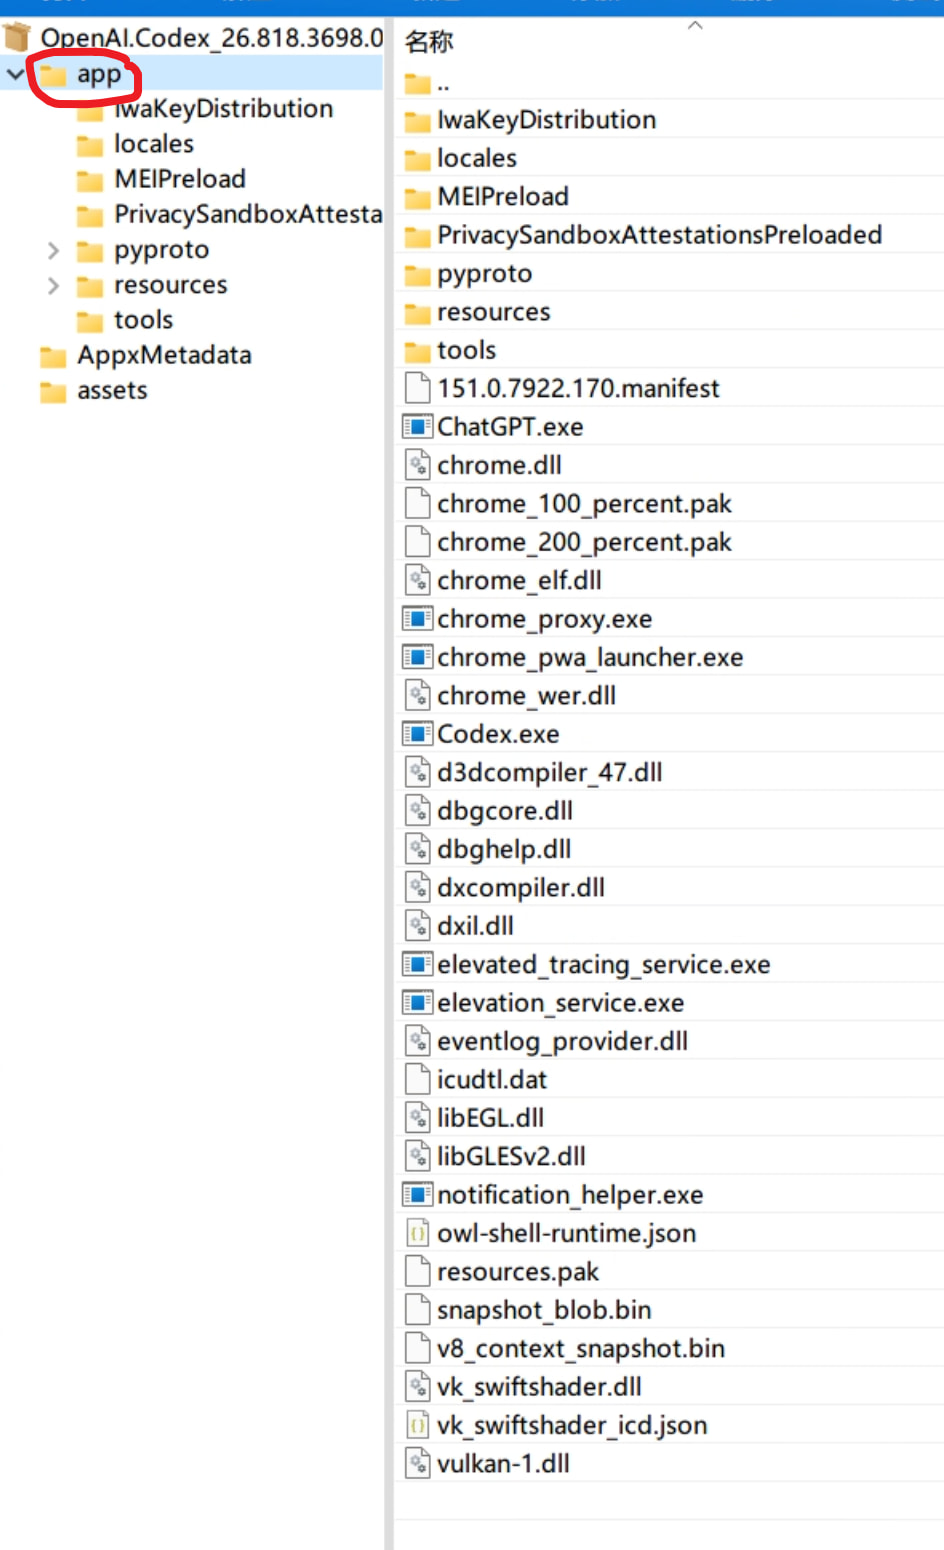This screenshot has width=944, height=1550.
Task: Click the tools folder icon in file list
Action: coord(418,352)
